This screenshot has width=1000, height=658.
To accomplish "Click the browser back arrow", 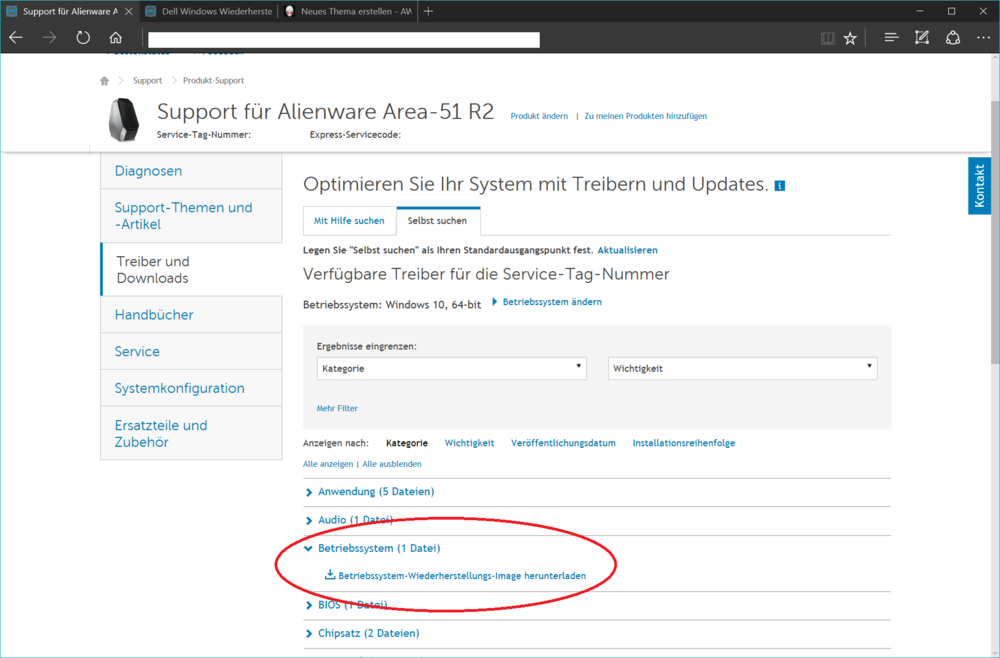I will click(16, 38).
